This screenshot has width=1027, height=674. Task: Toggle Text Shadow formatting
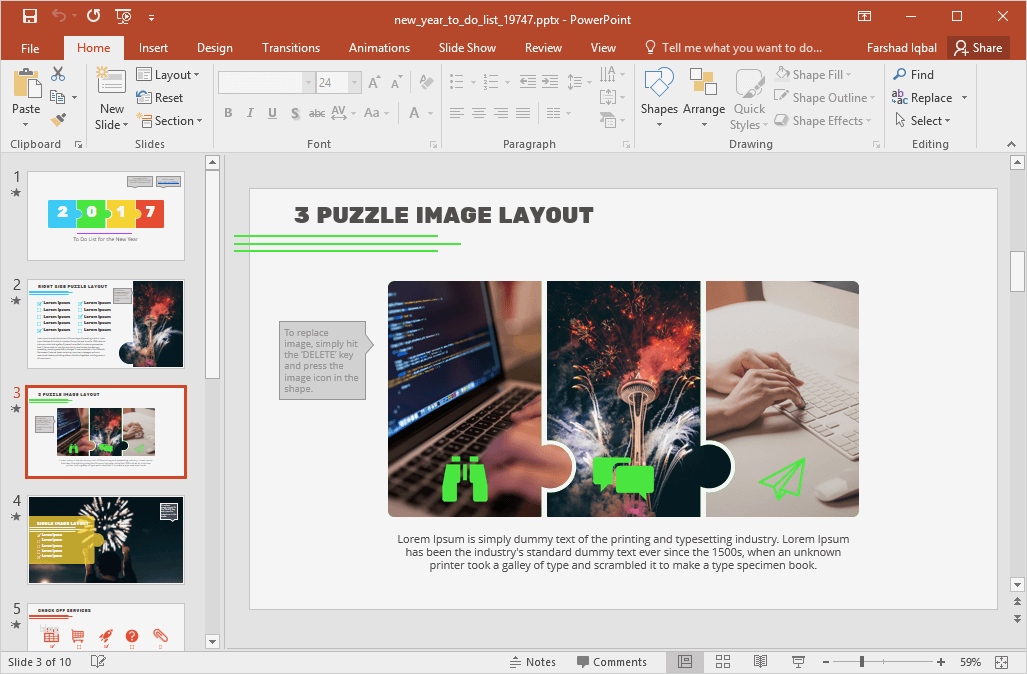pyautogui.click(x=295, y=113)
